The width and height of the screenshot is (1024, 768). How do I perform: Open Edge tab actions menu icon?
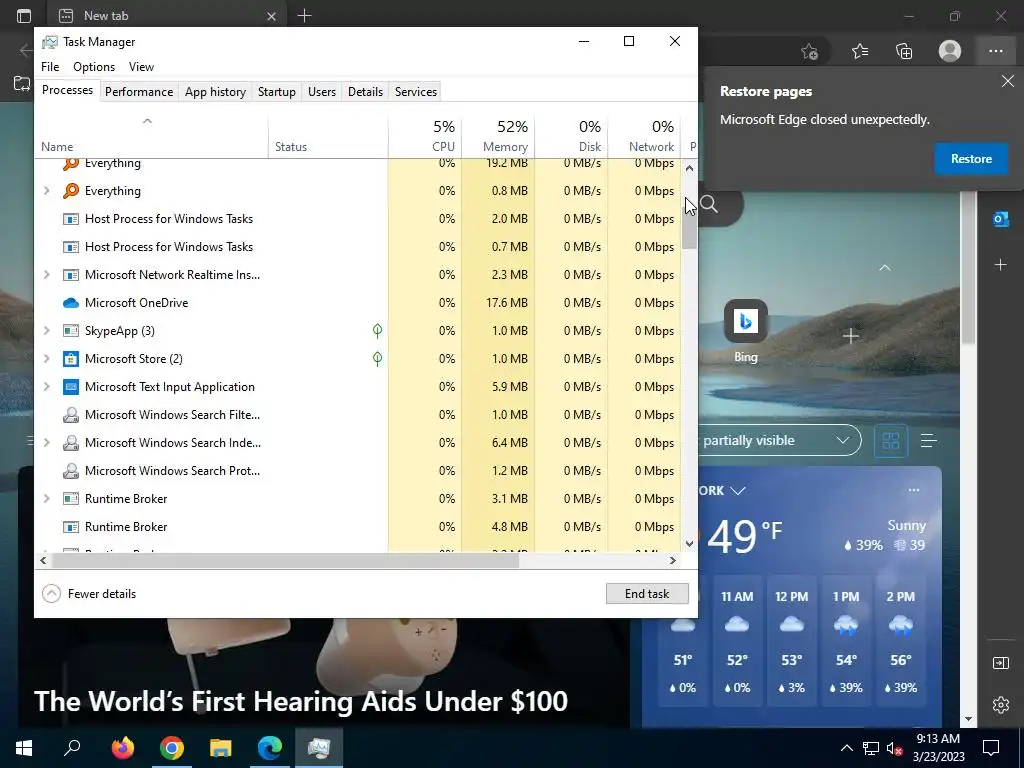pos(24,16)
